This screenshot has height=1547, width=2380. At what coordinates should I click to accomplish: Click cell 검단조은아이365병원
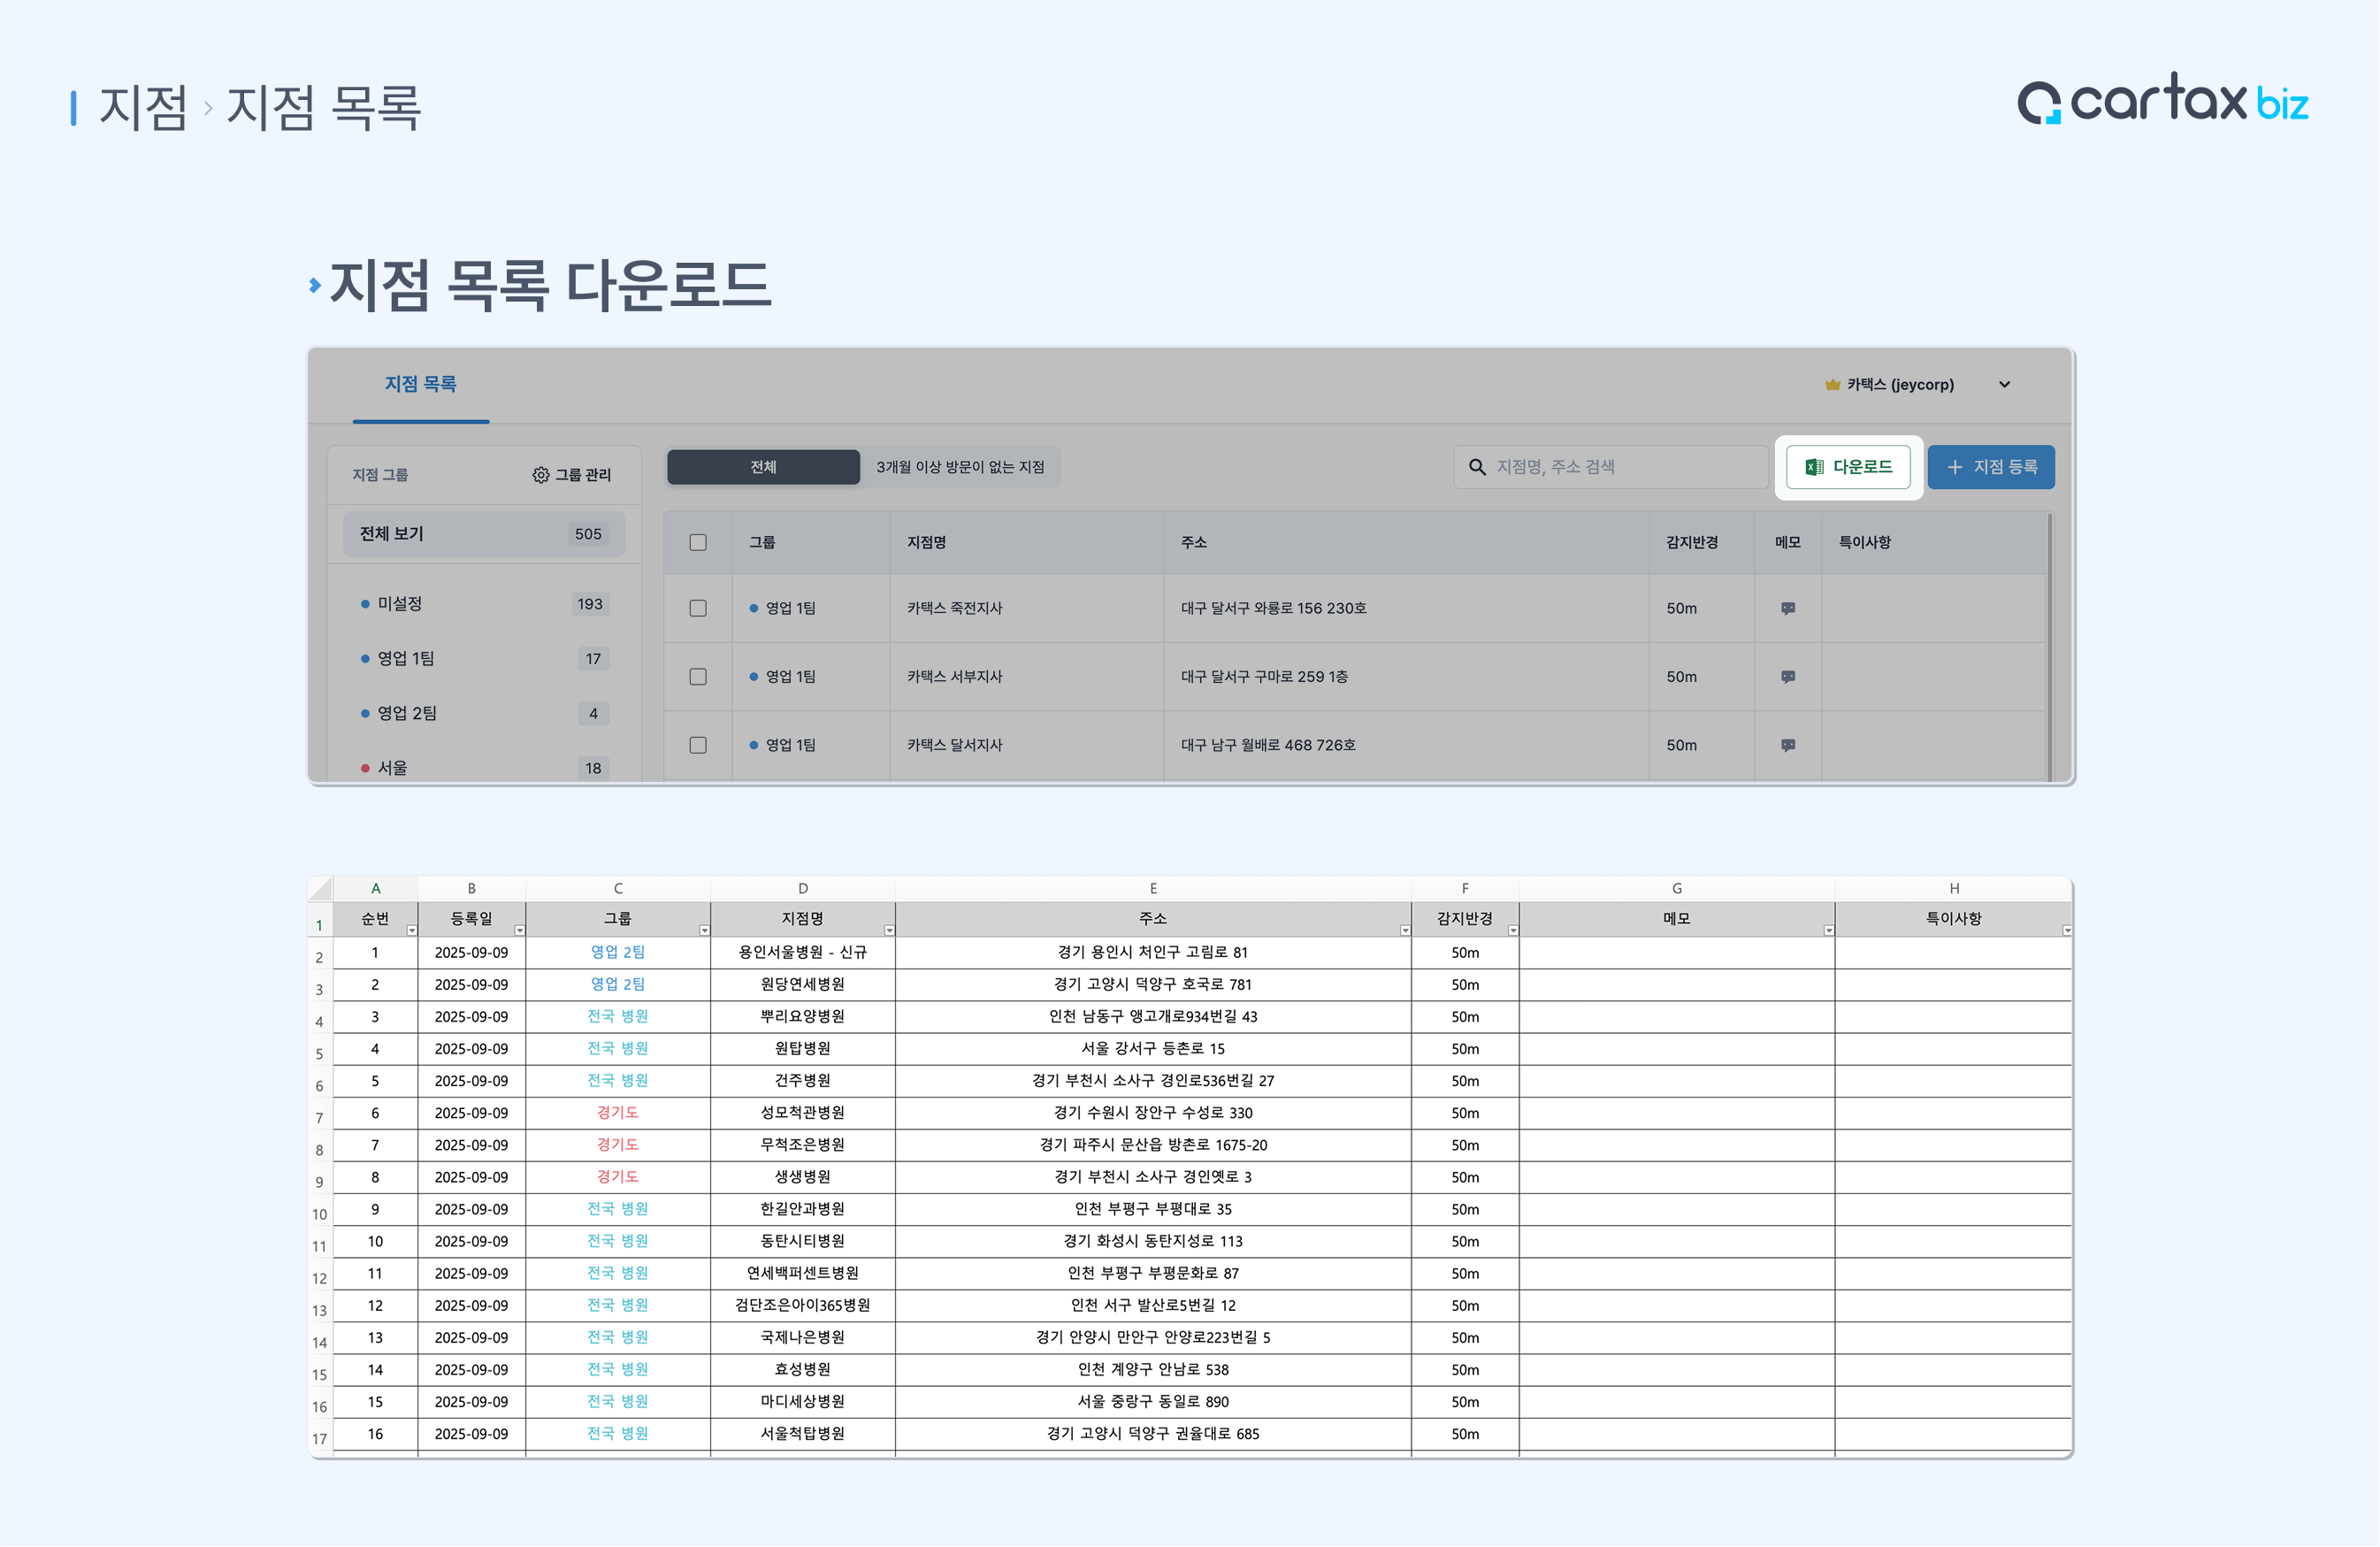pos(803,1306)
